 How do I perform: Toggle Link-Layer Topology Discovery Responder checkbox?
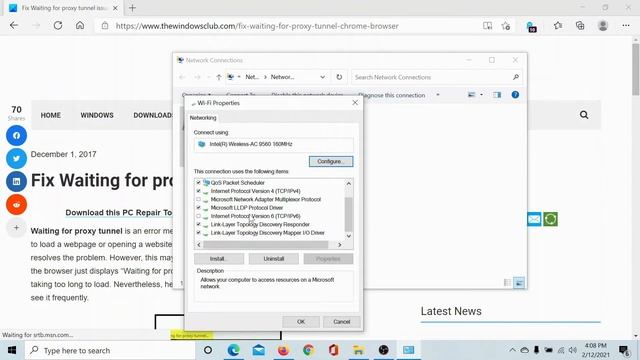(198, 224)
